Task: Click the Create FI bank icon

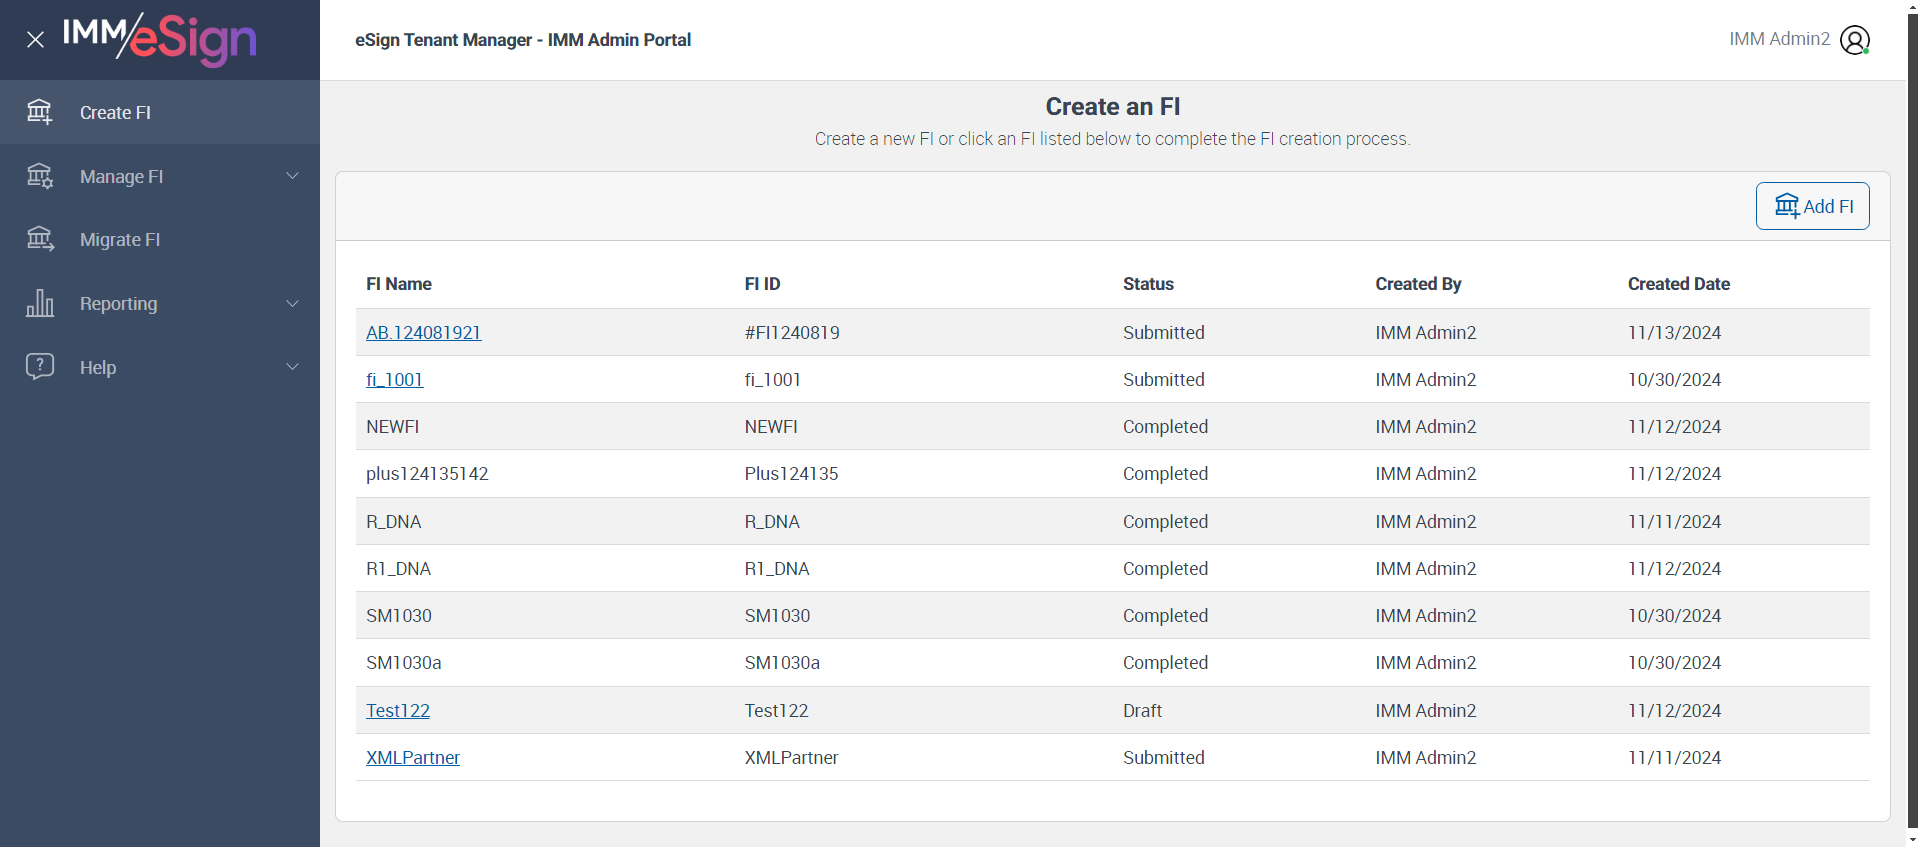Action: coord(40,112)
